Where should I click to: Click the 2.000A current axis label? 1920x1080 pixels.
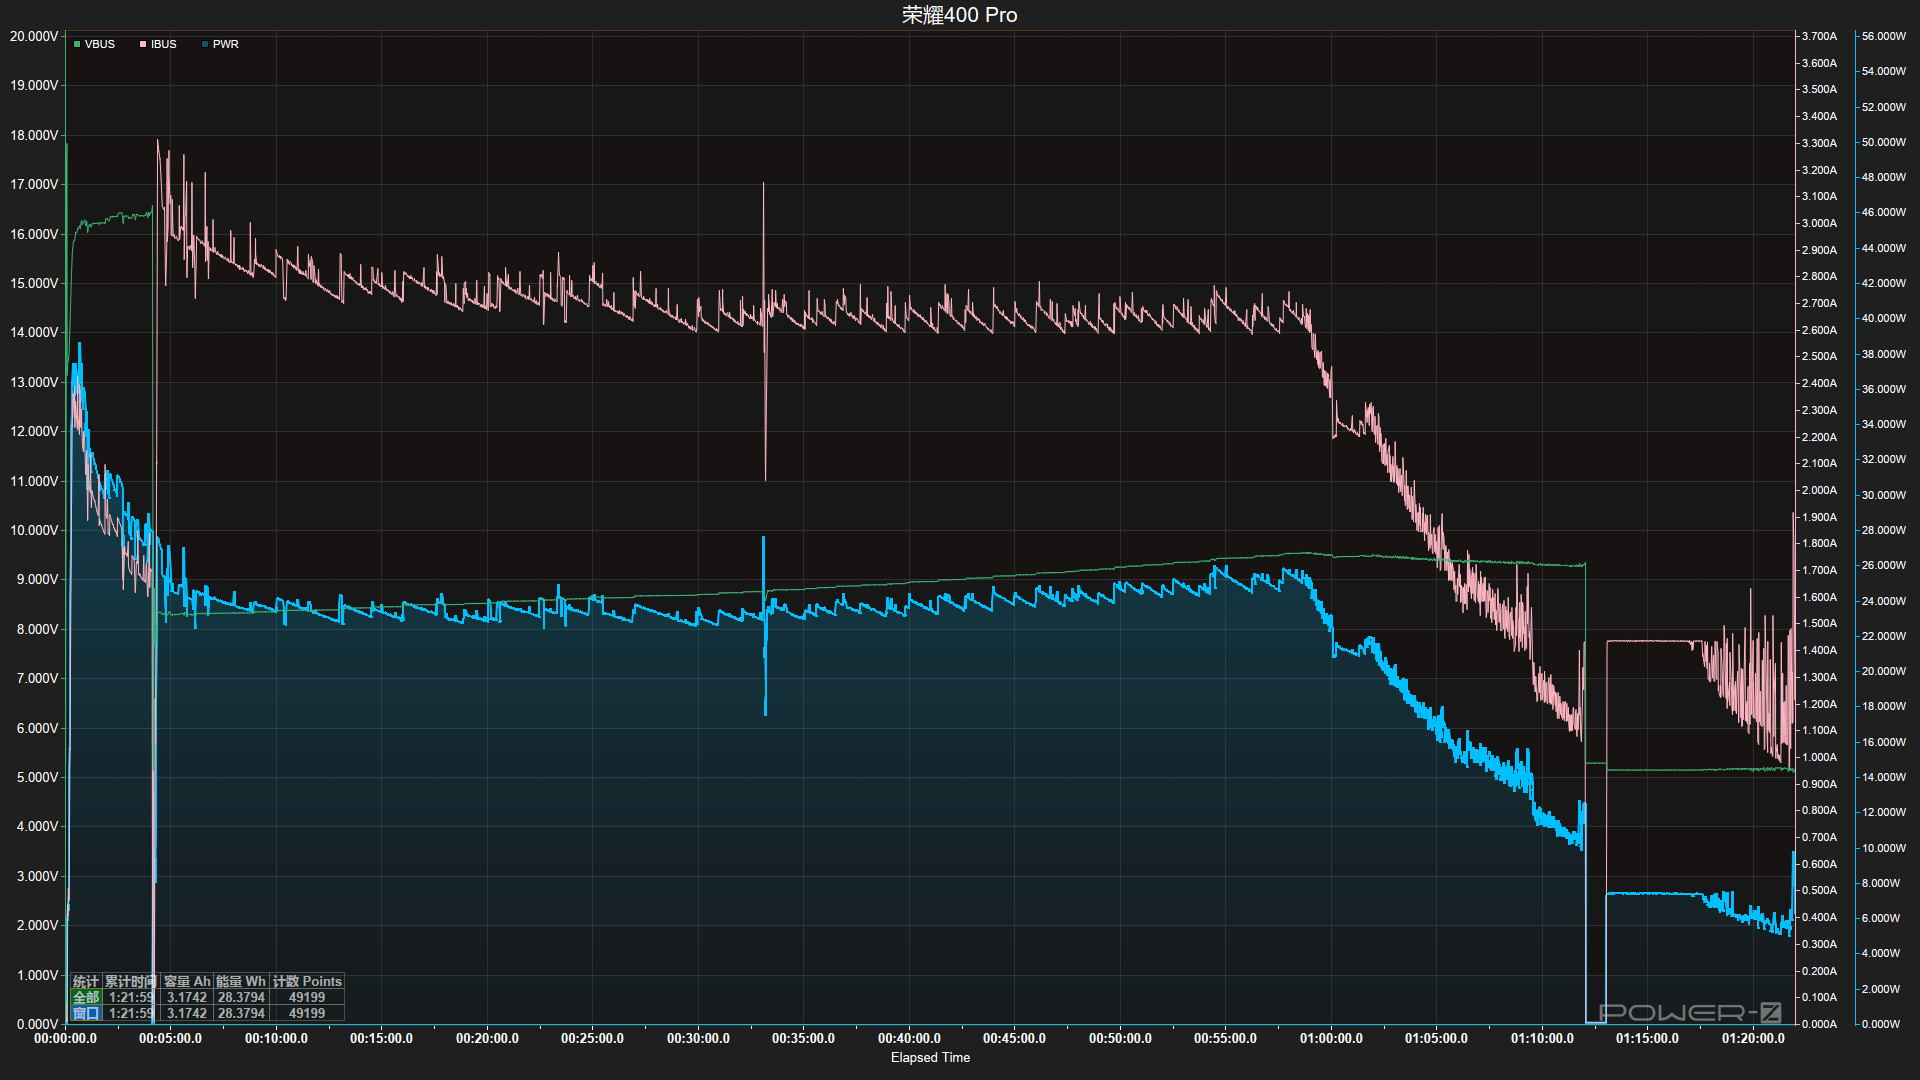tap(1819, 490)
